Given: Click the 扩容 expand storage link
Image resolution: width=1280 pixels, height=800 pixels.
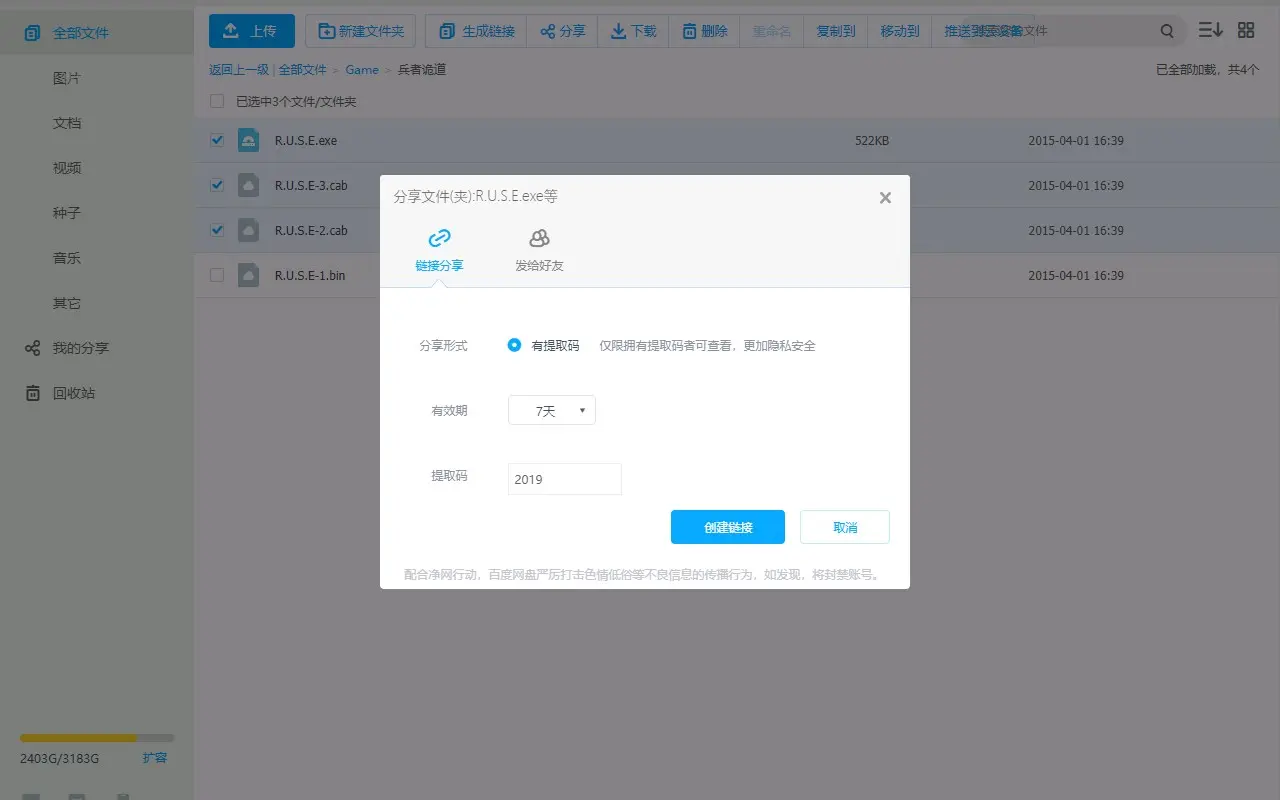Looking at the screenshot, I should pos(155,758).
